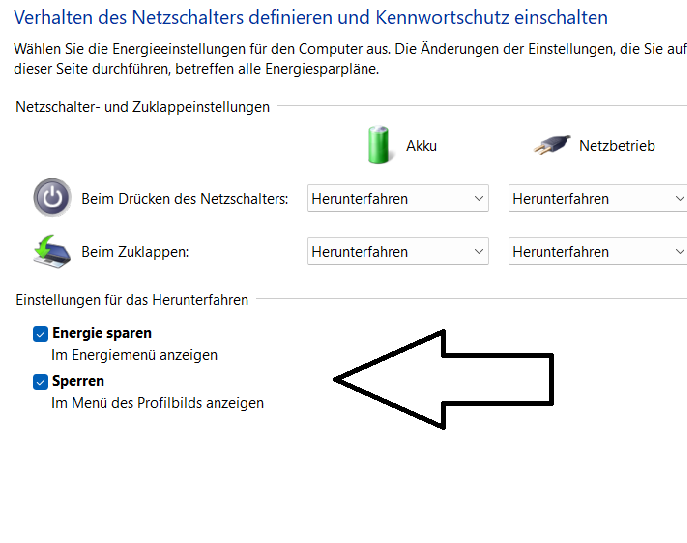Click the 'Akku' column header text

(421, 146)
